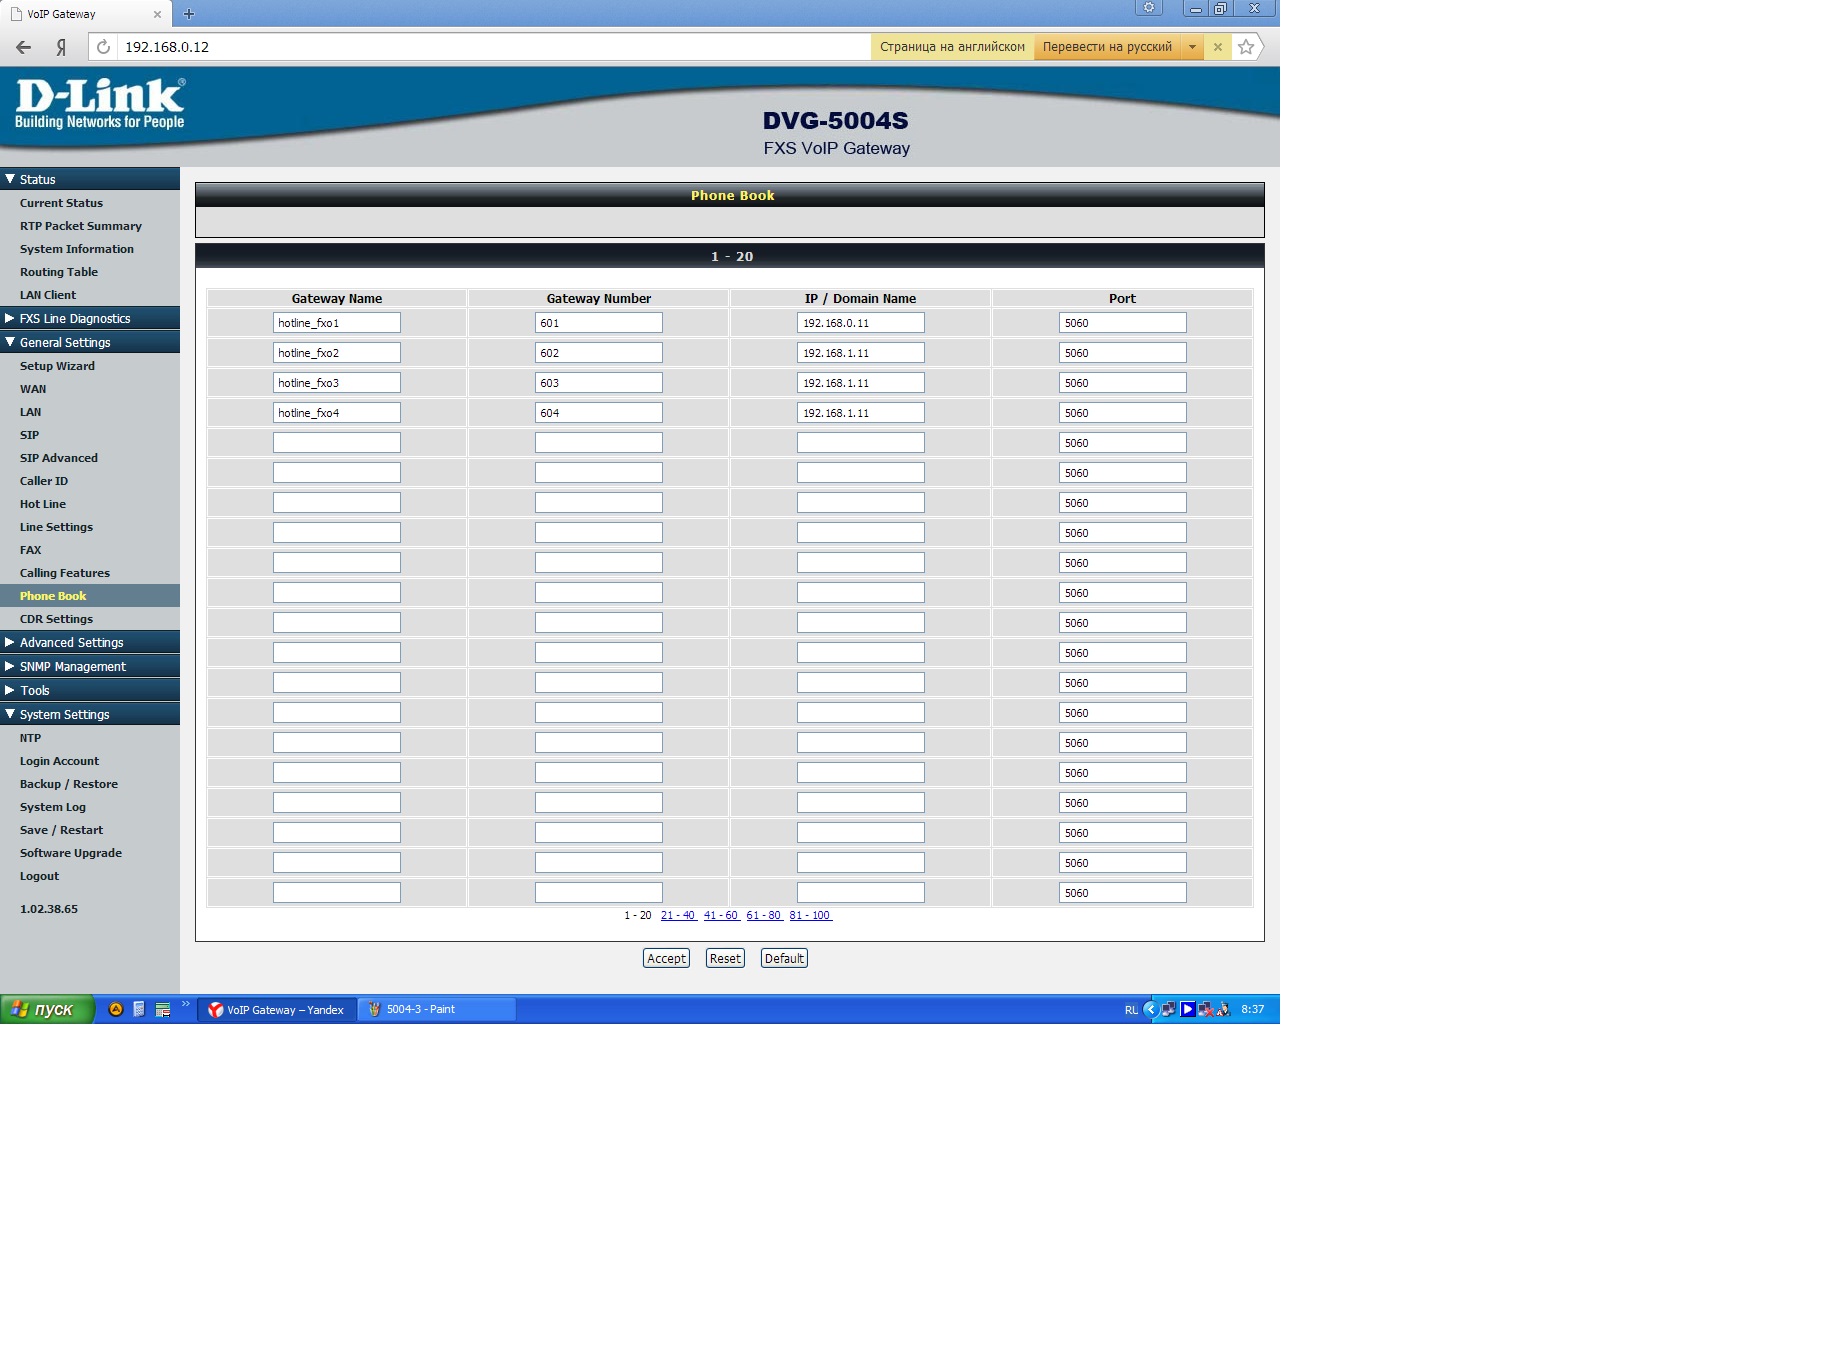Click the system tray clock showing 8:37
The image size is (1824, 1368).
[x=1253, y=1009]
